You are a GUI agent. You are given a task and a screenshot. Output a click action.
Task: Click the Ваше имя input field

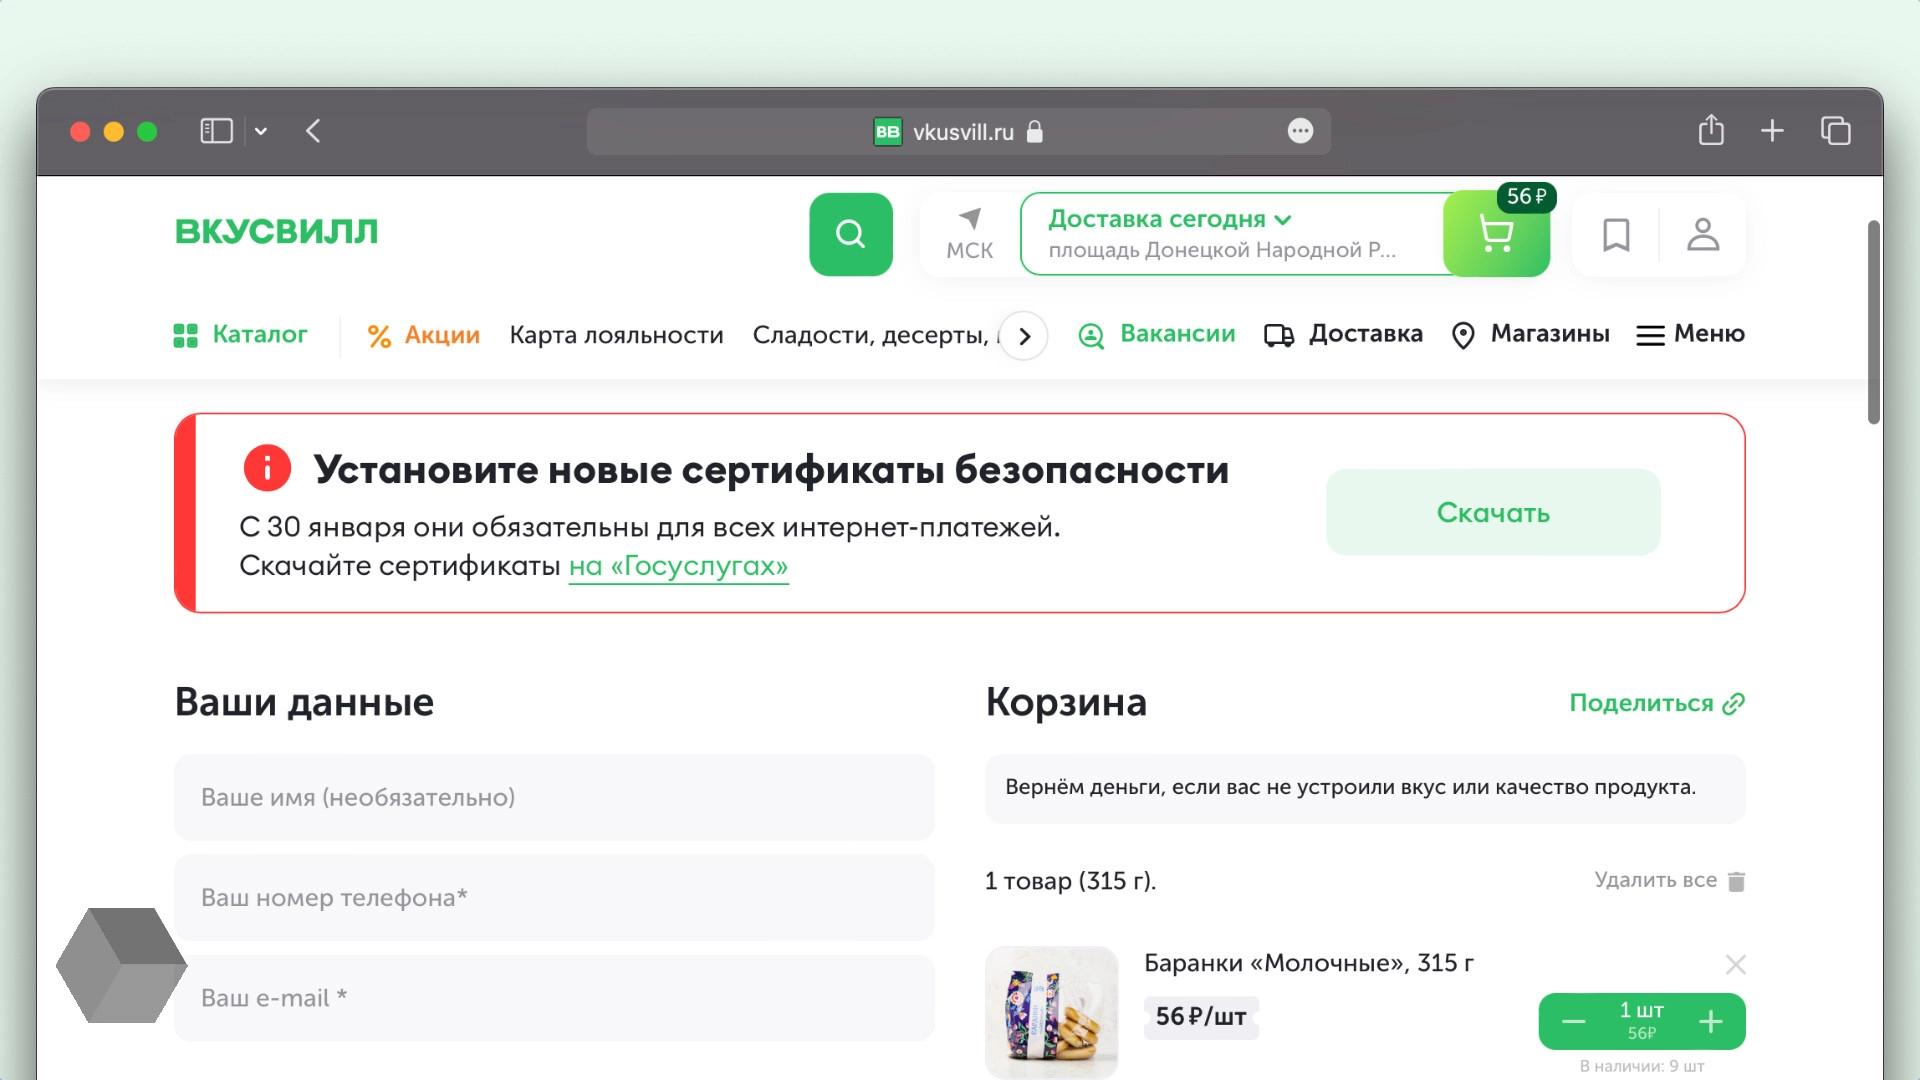click(x=554, y=797)
